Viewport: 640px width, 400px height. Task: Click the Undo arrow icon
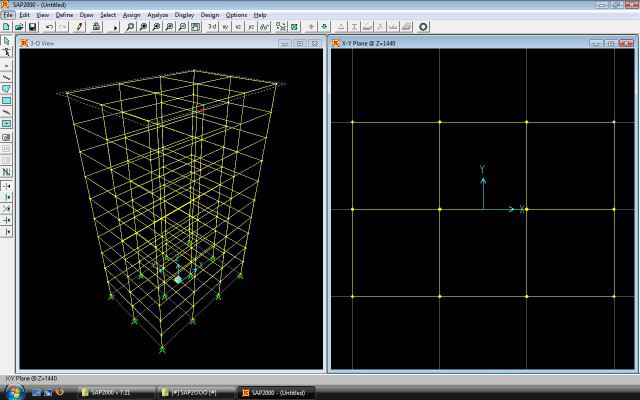[x=49, y=27]
